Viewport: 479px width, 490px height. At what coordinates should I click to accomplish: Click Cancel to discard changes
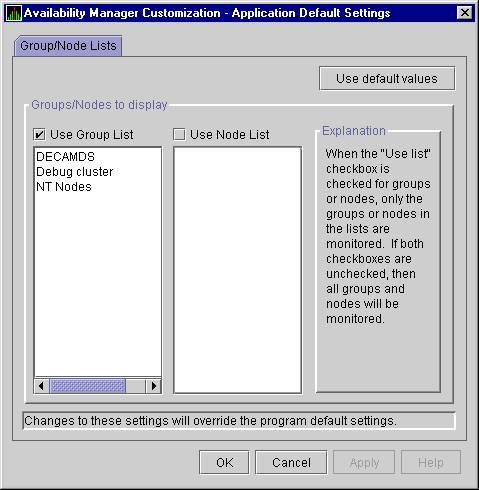point(291,462)
